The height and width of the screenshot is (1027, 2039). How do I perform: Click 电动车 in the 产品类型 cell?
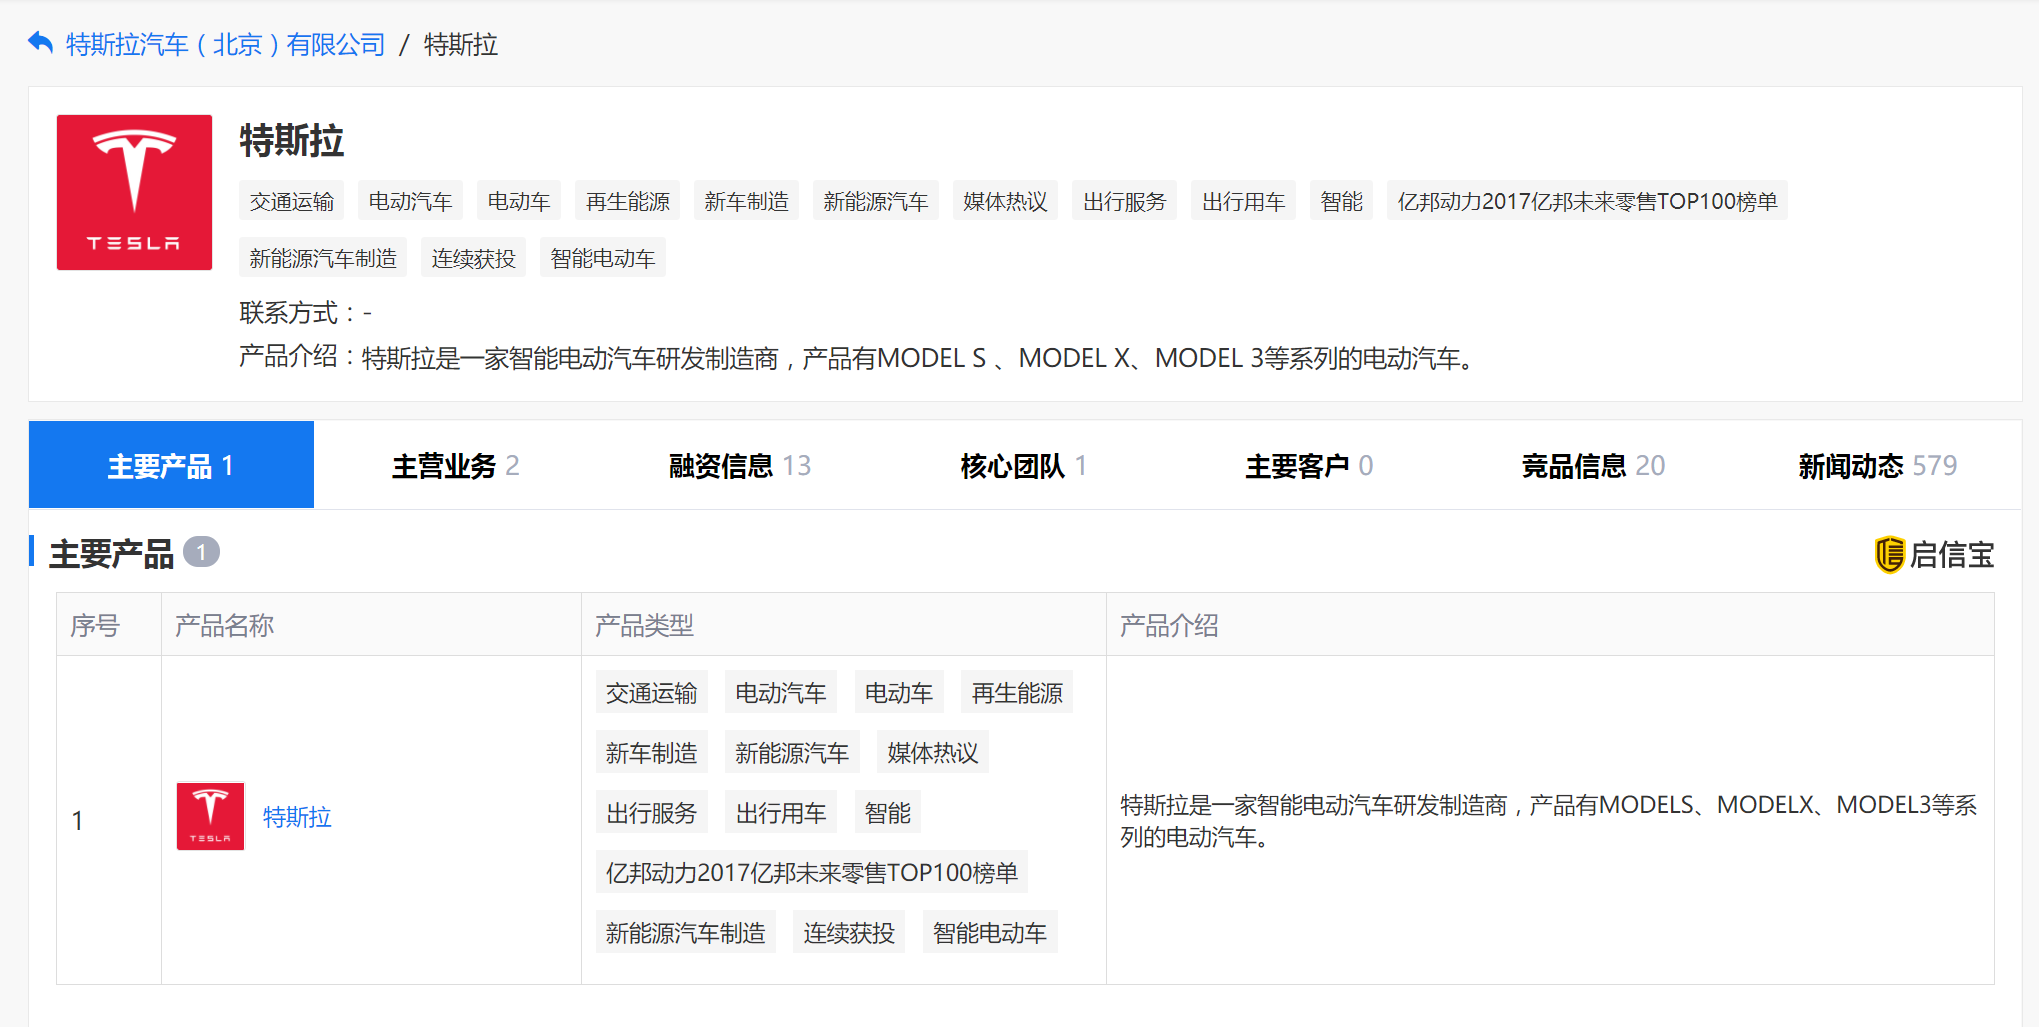point(899,692)
